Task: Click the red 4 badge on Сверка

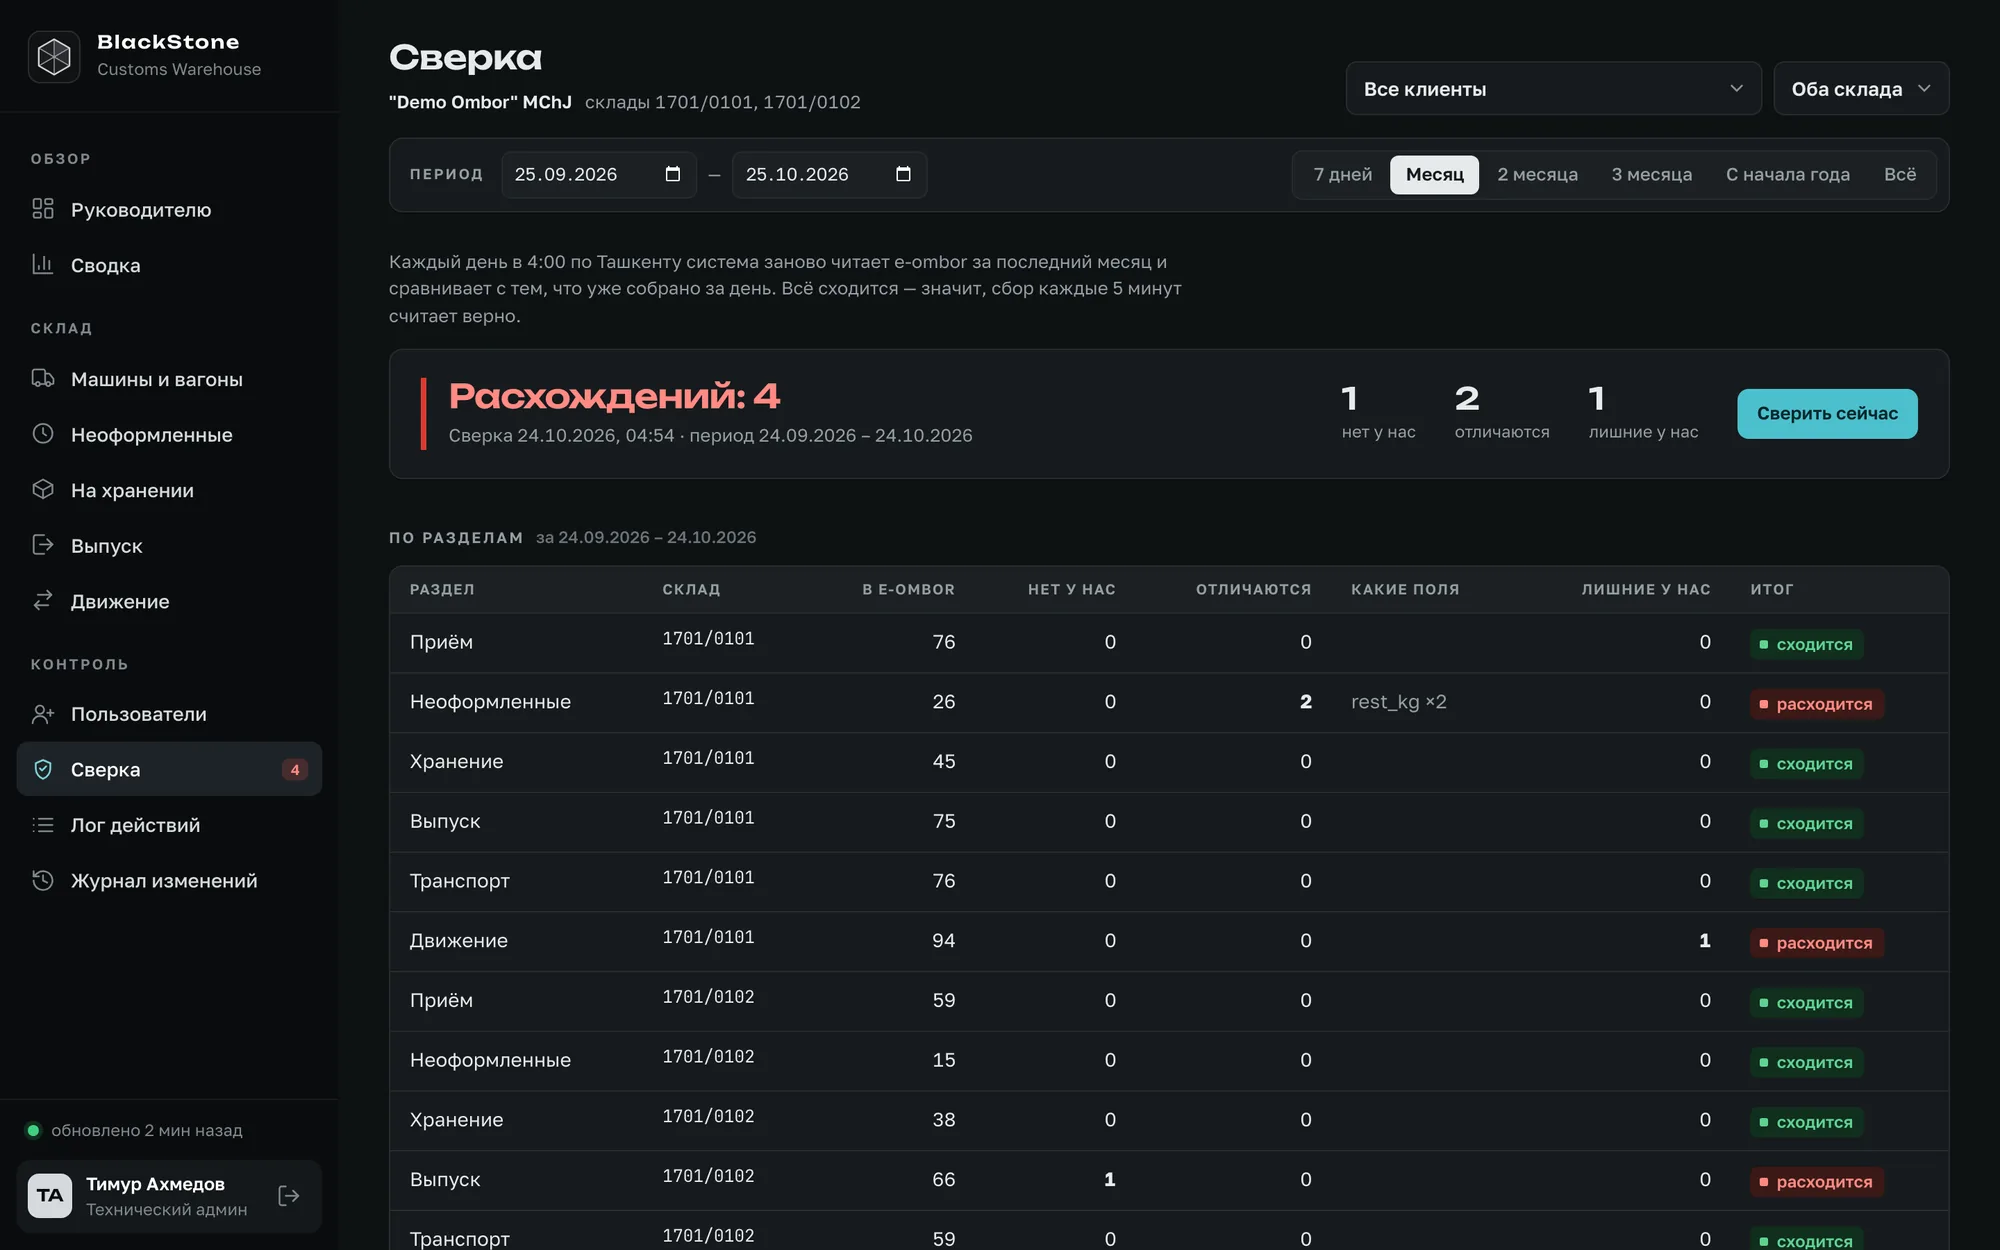Action: pyautogui.click(x=294, y=769)
